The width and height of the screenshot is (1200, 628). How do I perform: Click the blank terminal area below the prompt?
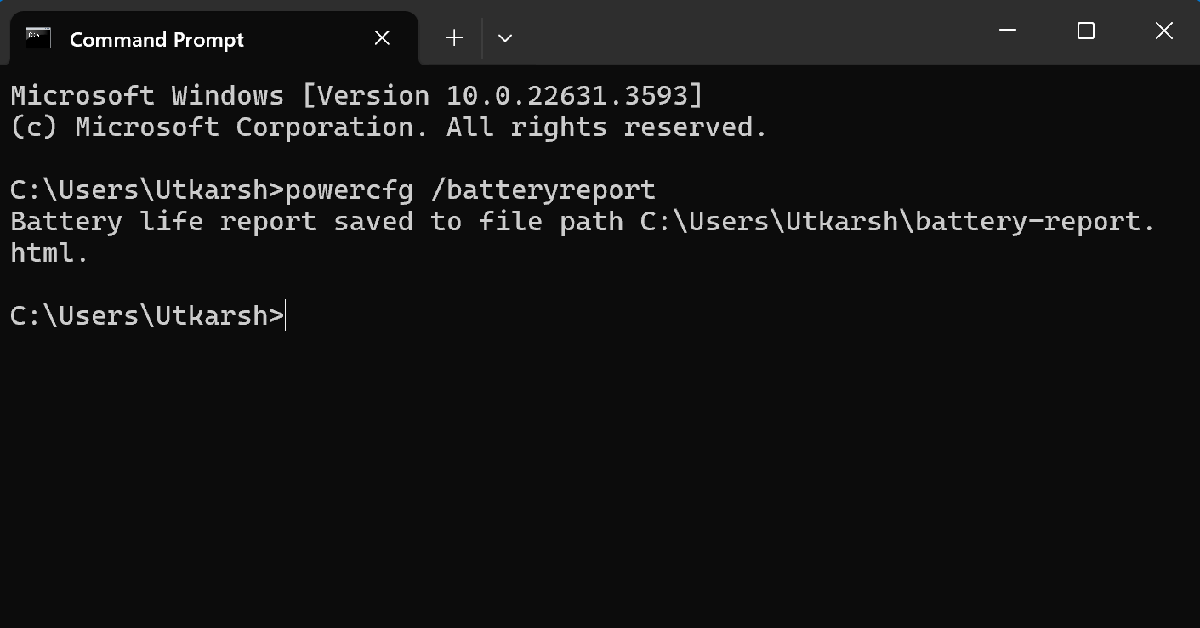click(600, 470)
